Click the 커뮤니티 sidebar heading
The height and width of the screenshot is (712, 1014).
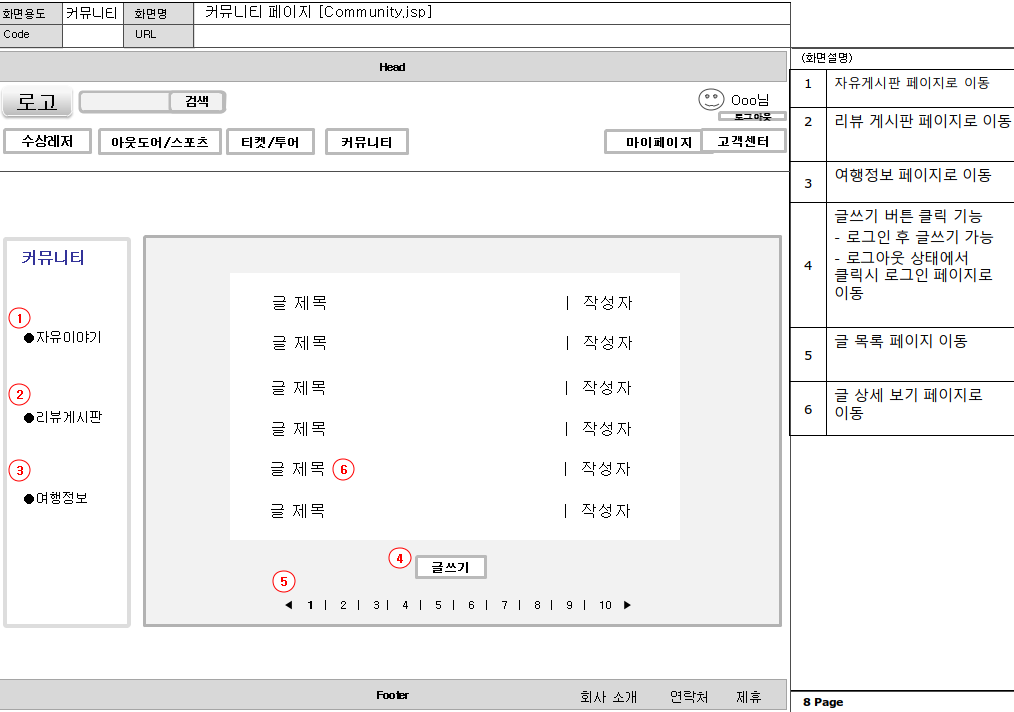tap(53, 257)
